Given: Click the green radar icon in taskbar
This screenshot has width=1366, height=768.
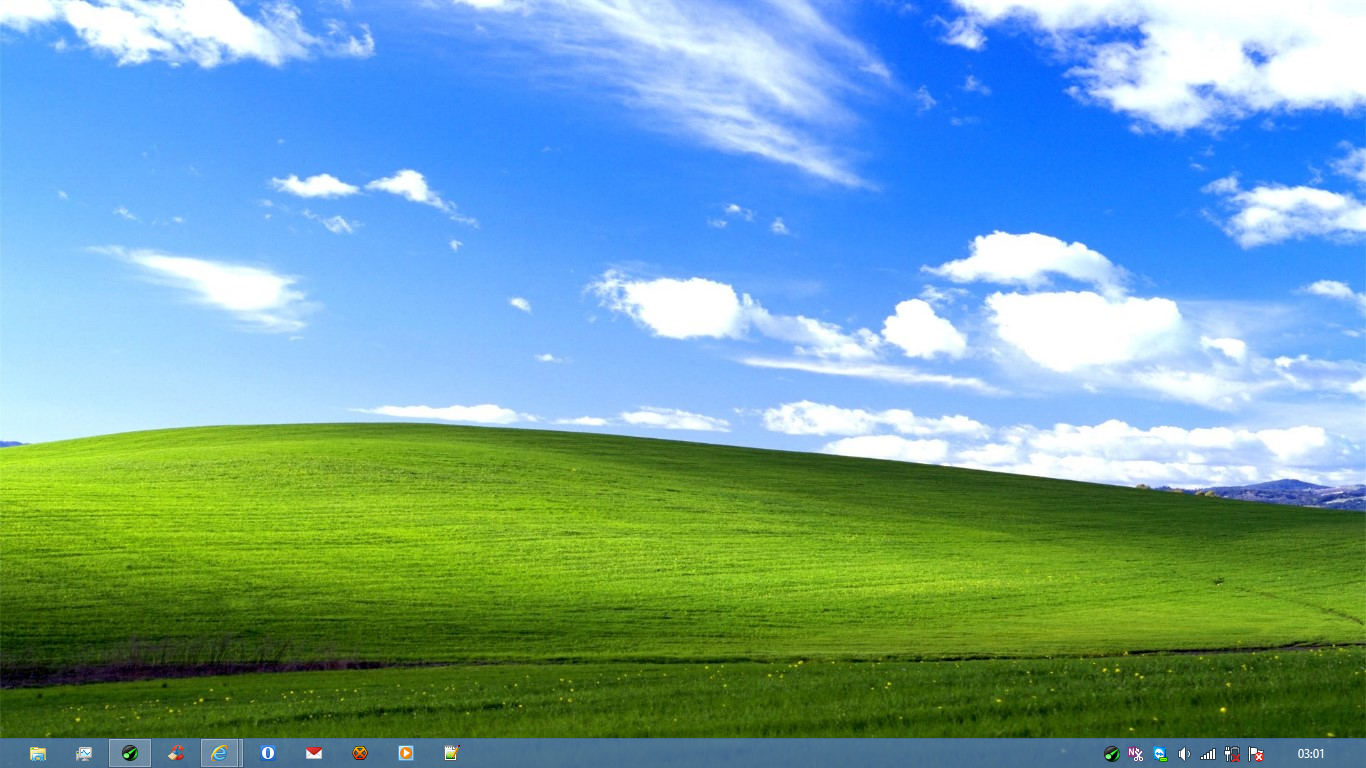Looking at the screenshot, I should (130, 753).
